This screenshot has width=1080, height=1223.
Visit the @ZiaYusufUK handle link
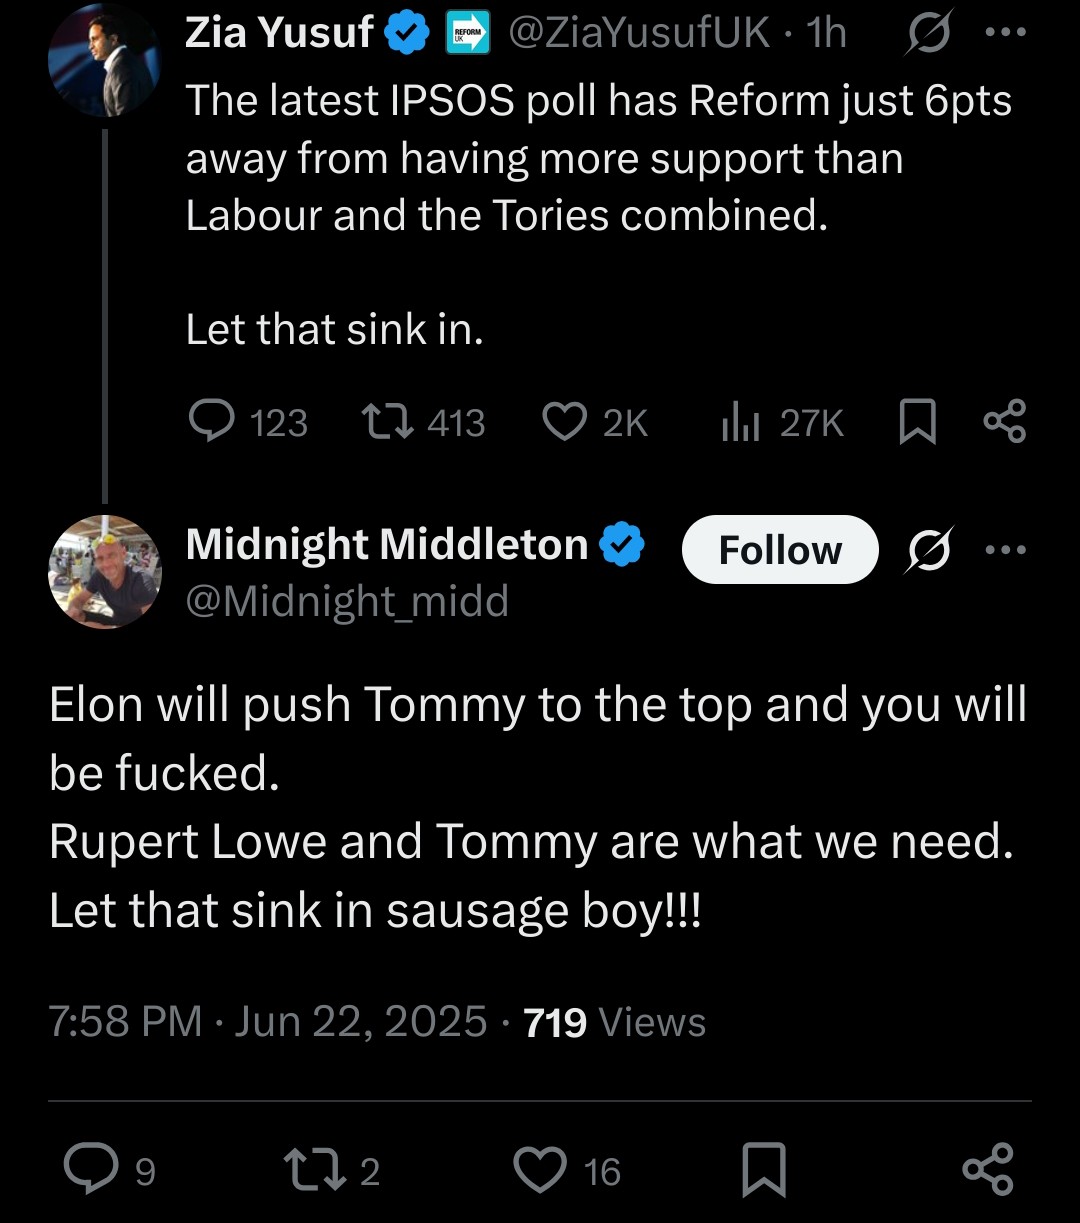click(x=640, y=33)
